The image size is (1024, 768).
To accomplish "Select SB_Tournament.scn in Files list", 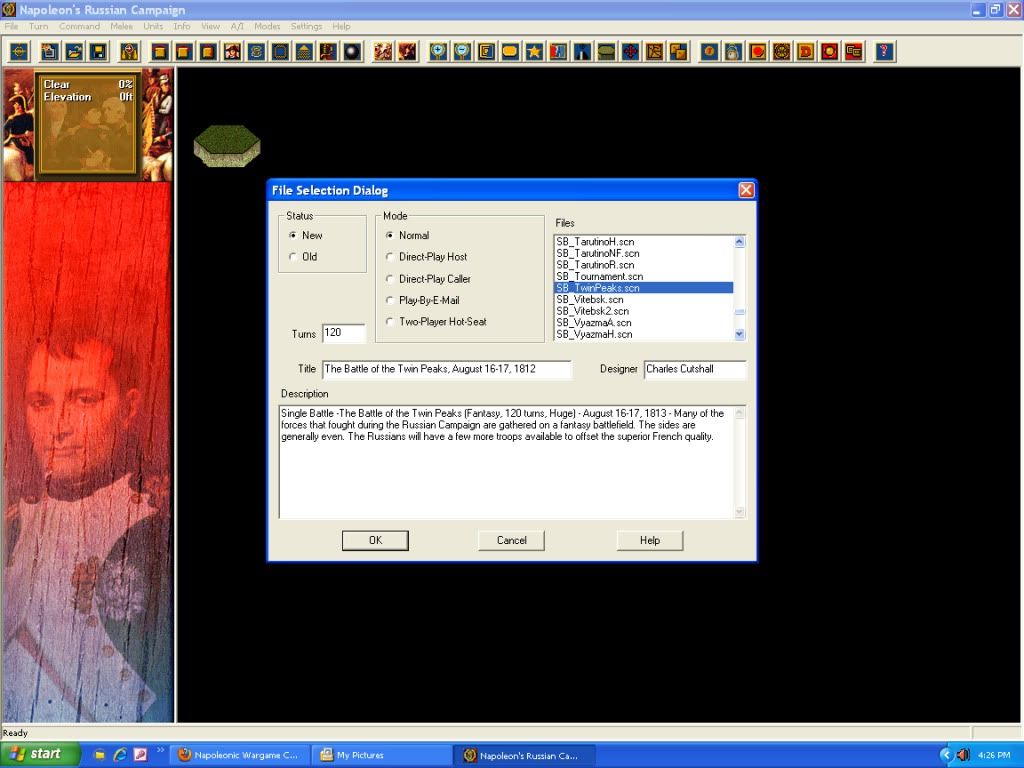I will click(643, 276).
